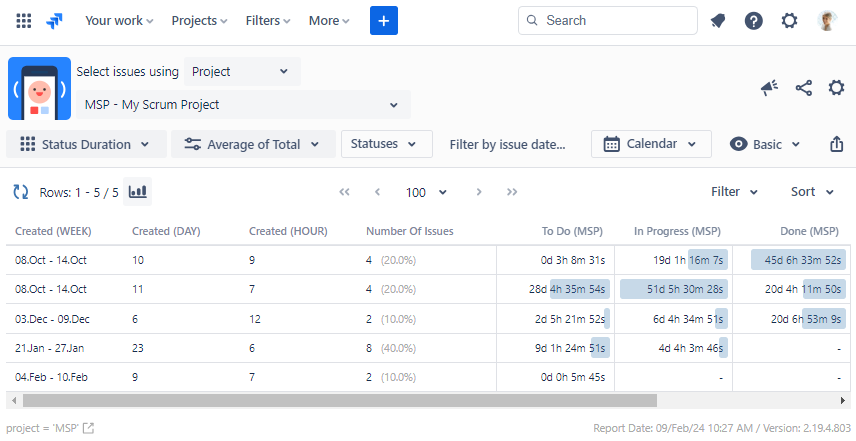The height and width of the screenshot is (441, 856).
Task: Open the Filters menu
Action: pyautogui.click(x=268, y=21)
